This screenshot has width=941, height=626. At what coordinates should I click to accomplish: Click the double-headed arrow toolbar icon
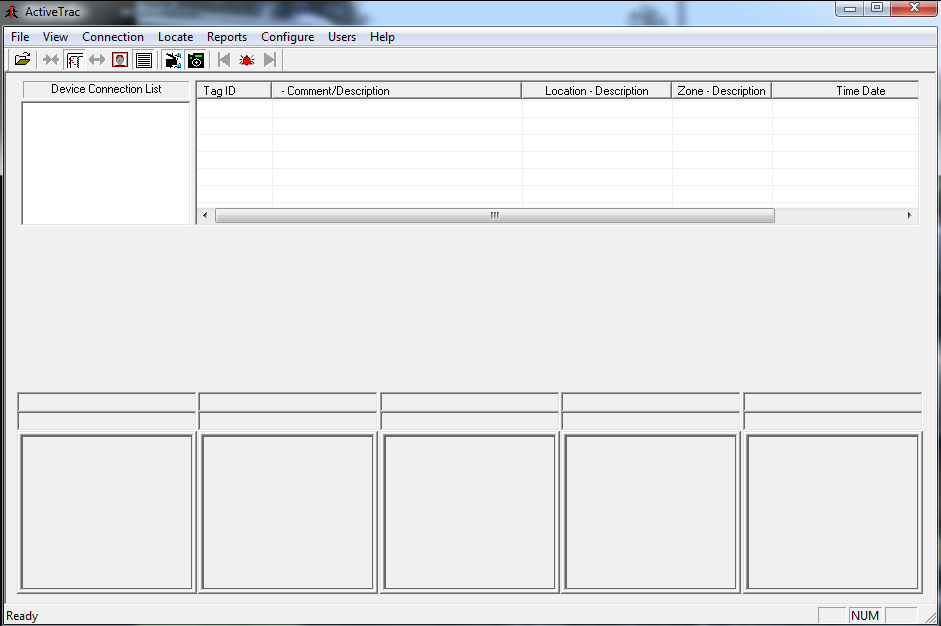click(x=97, y=59)
